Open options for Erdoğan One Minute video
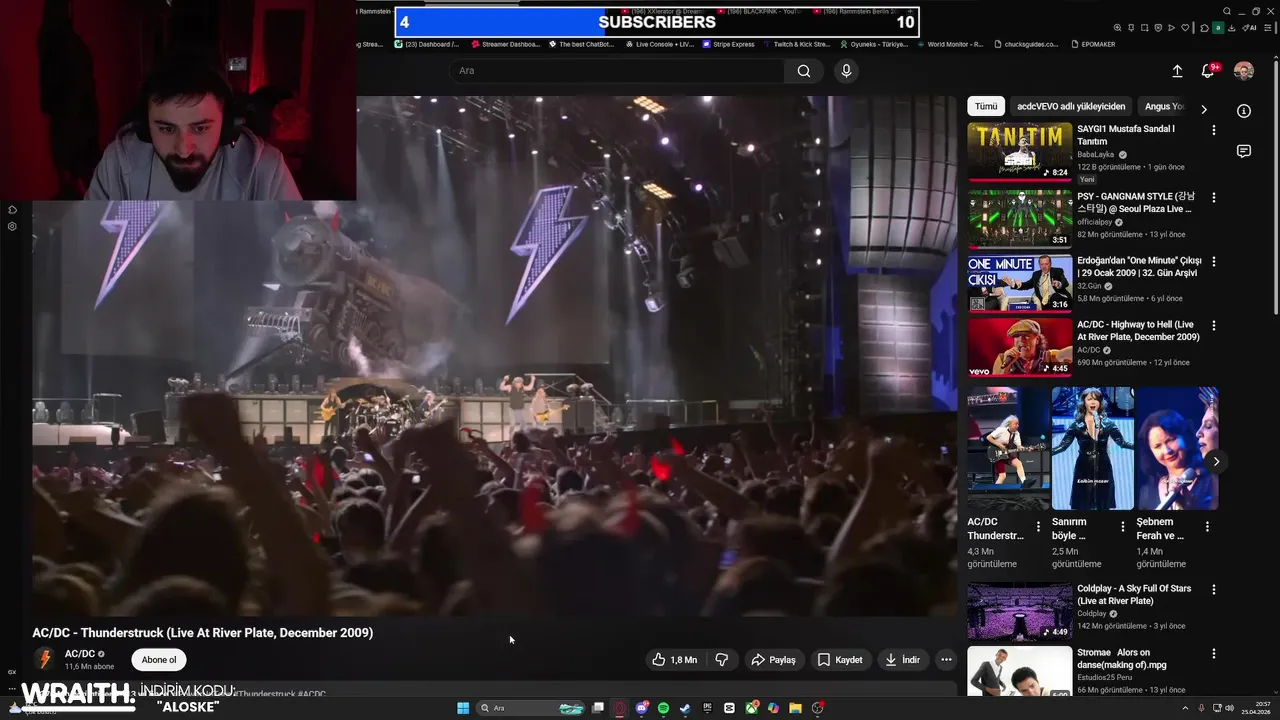The image size is (1280, 720). (x=1214, y=262)
